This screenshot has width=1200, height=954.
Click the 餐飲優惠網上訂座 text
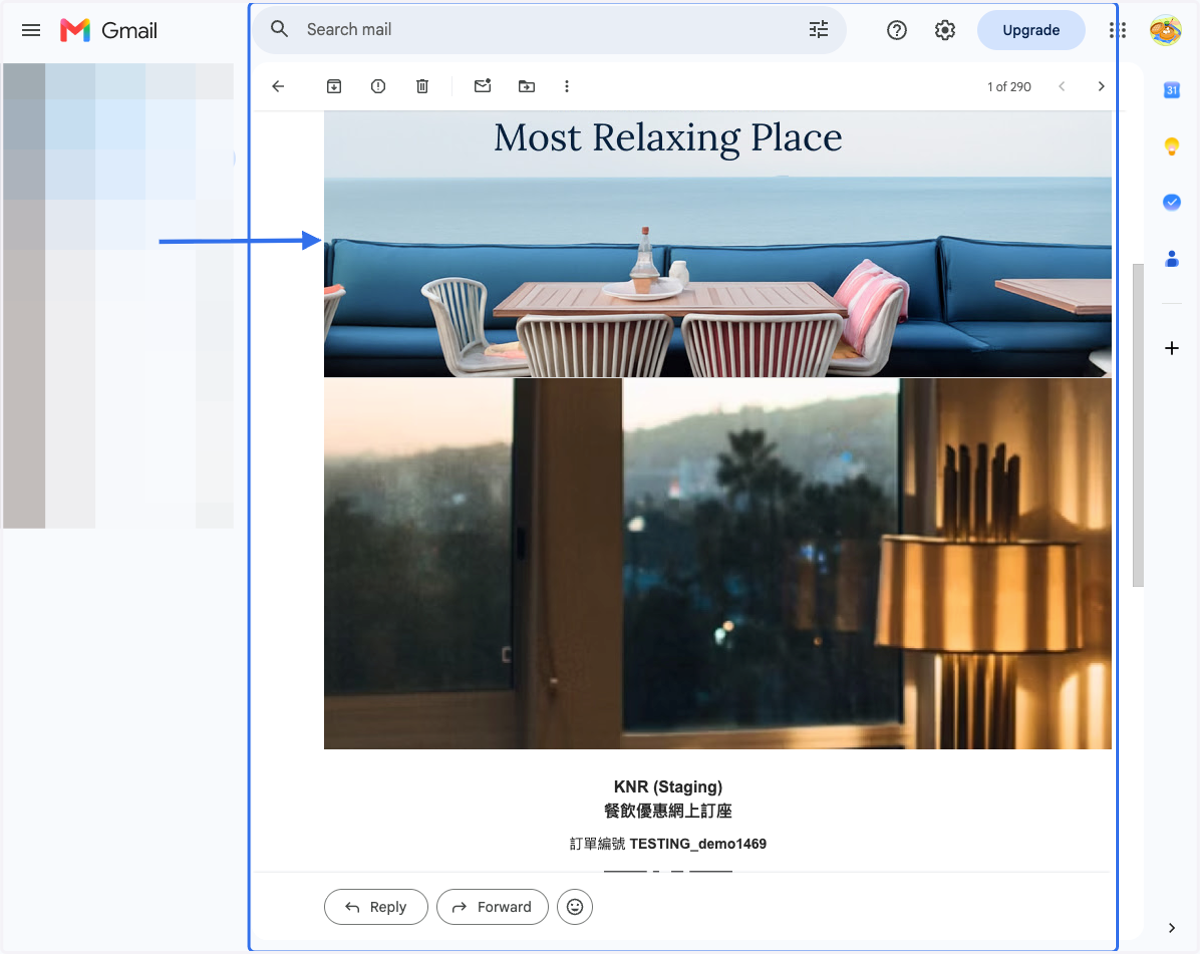pos(668,811)
